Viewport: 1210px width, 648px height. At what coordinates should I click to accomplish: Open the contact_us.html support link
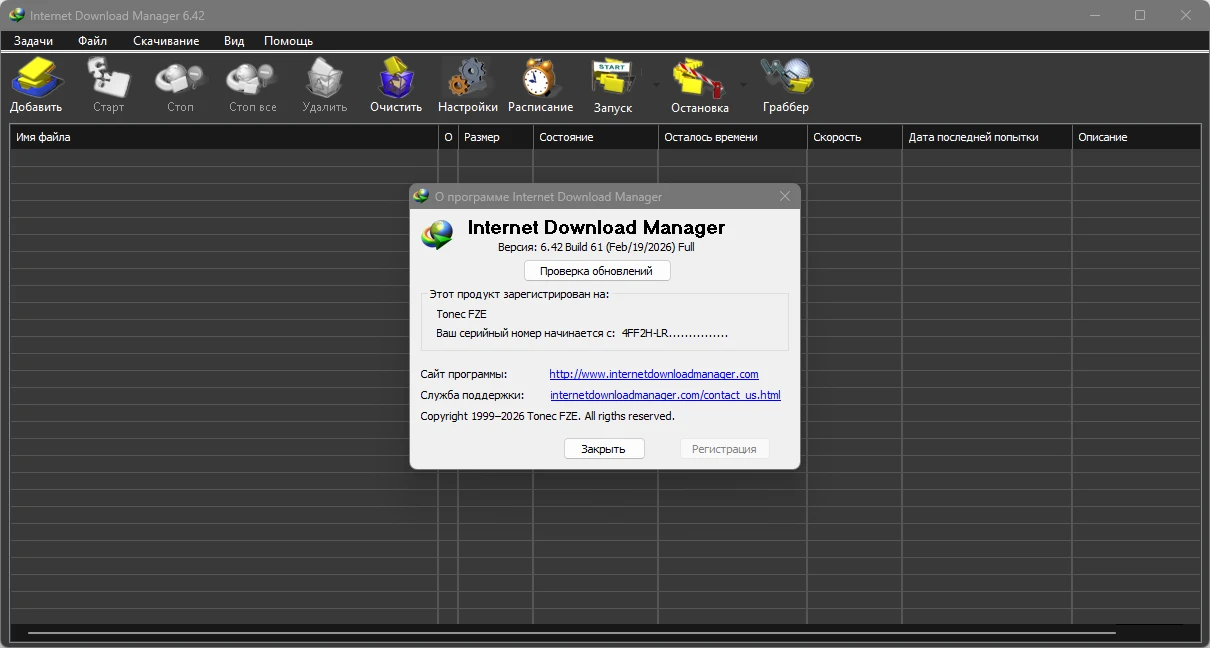[665, 395]
